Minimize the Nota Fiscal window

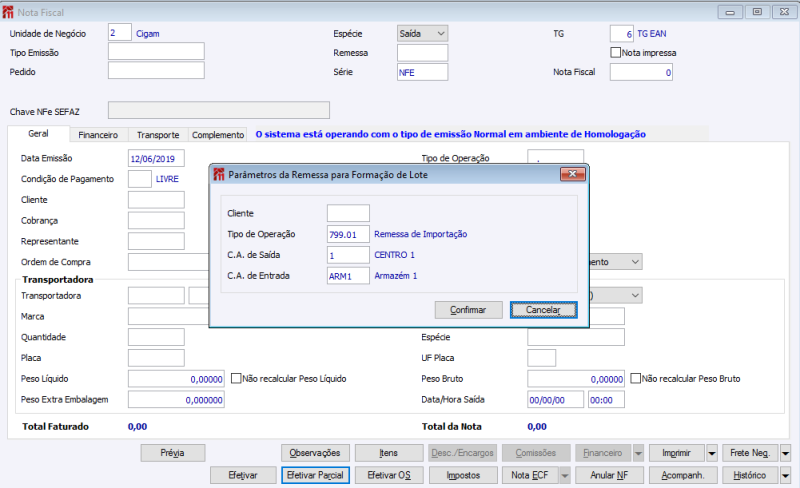click(730, 12)
